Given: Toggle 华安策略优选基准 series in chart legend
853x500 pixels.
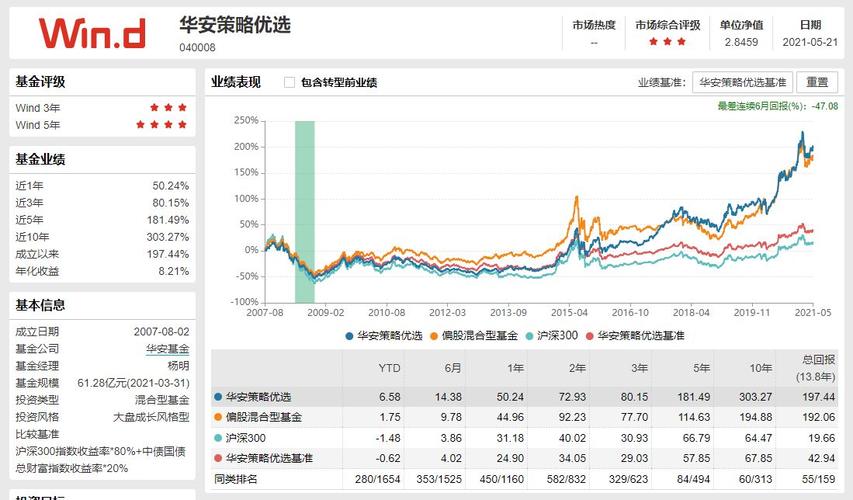Looking at the screenshot, I should 634,336.
